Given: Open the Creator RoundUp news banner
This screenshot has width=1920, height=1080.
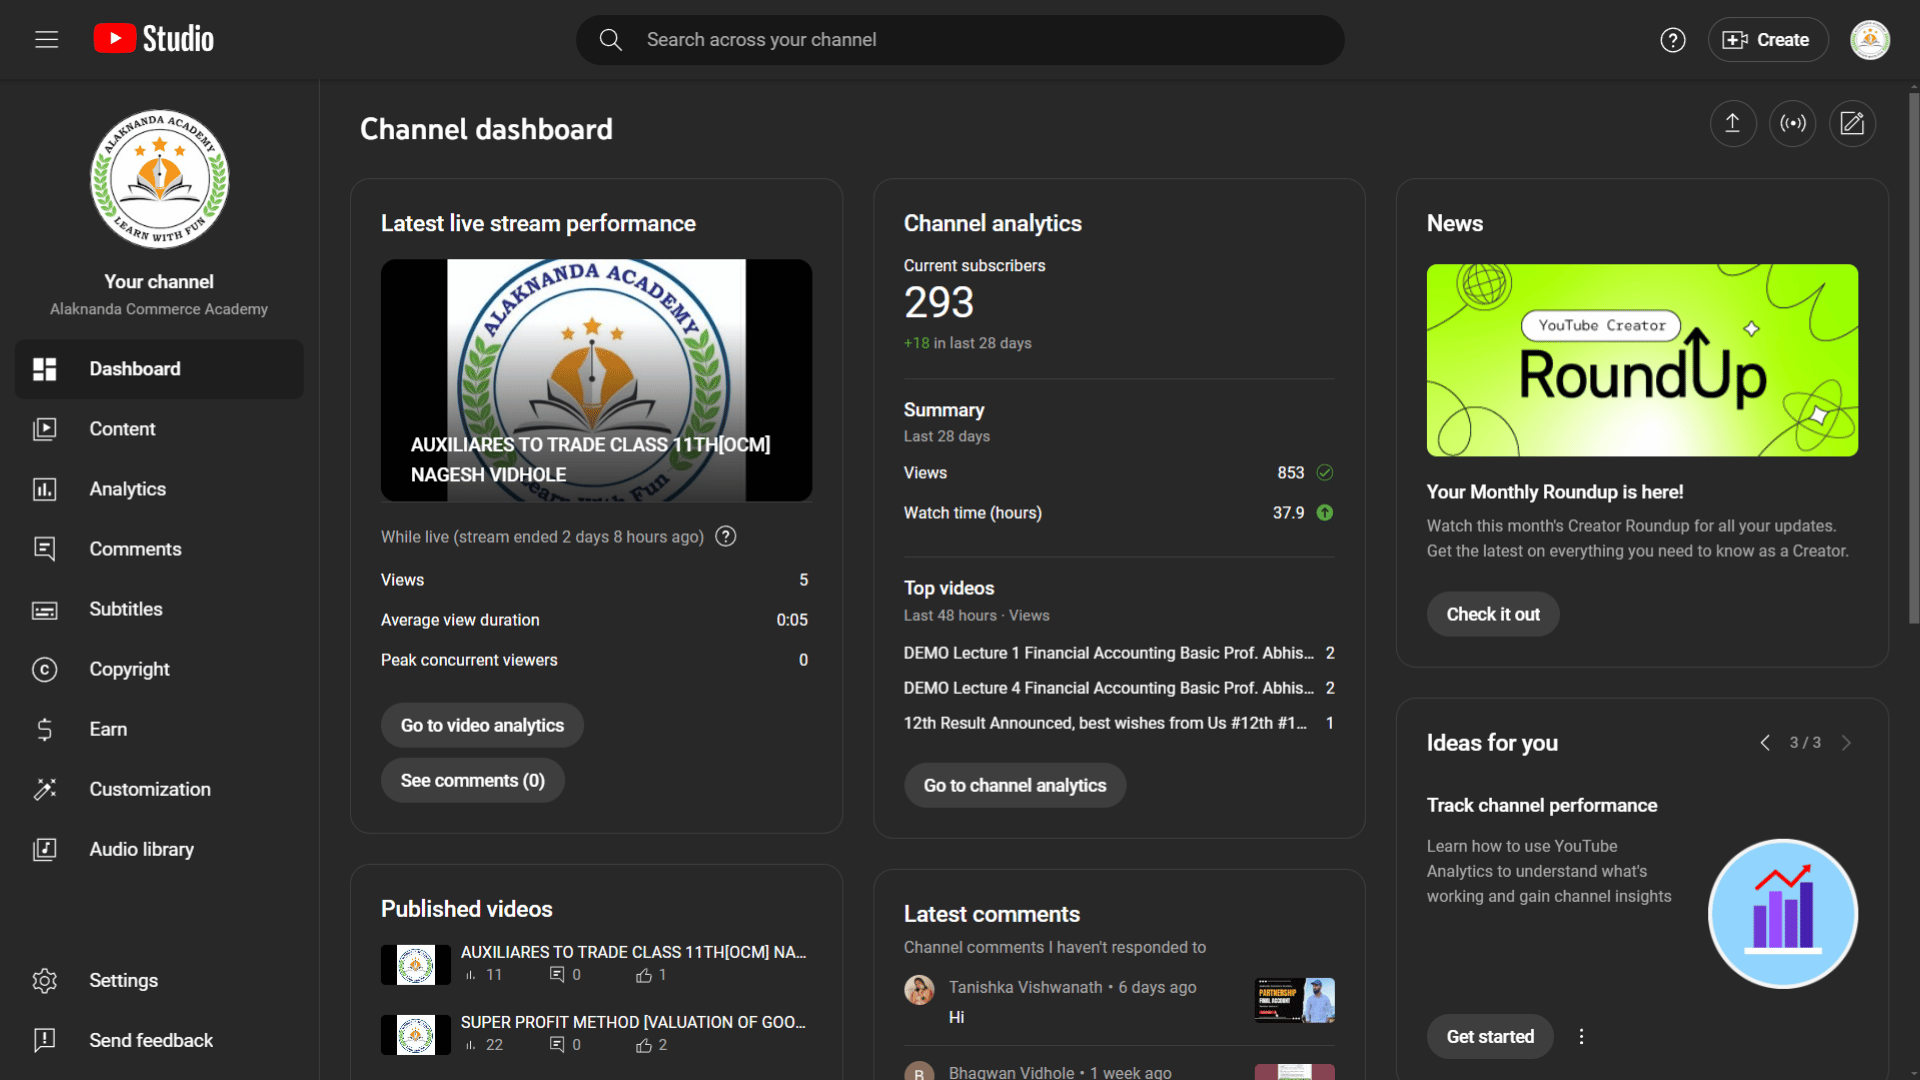Looking at the screenshot, I should 1642,360.
